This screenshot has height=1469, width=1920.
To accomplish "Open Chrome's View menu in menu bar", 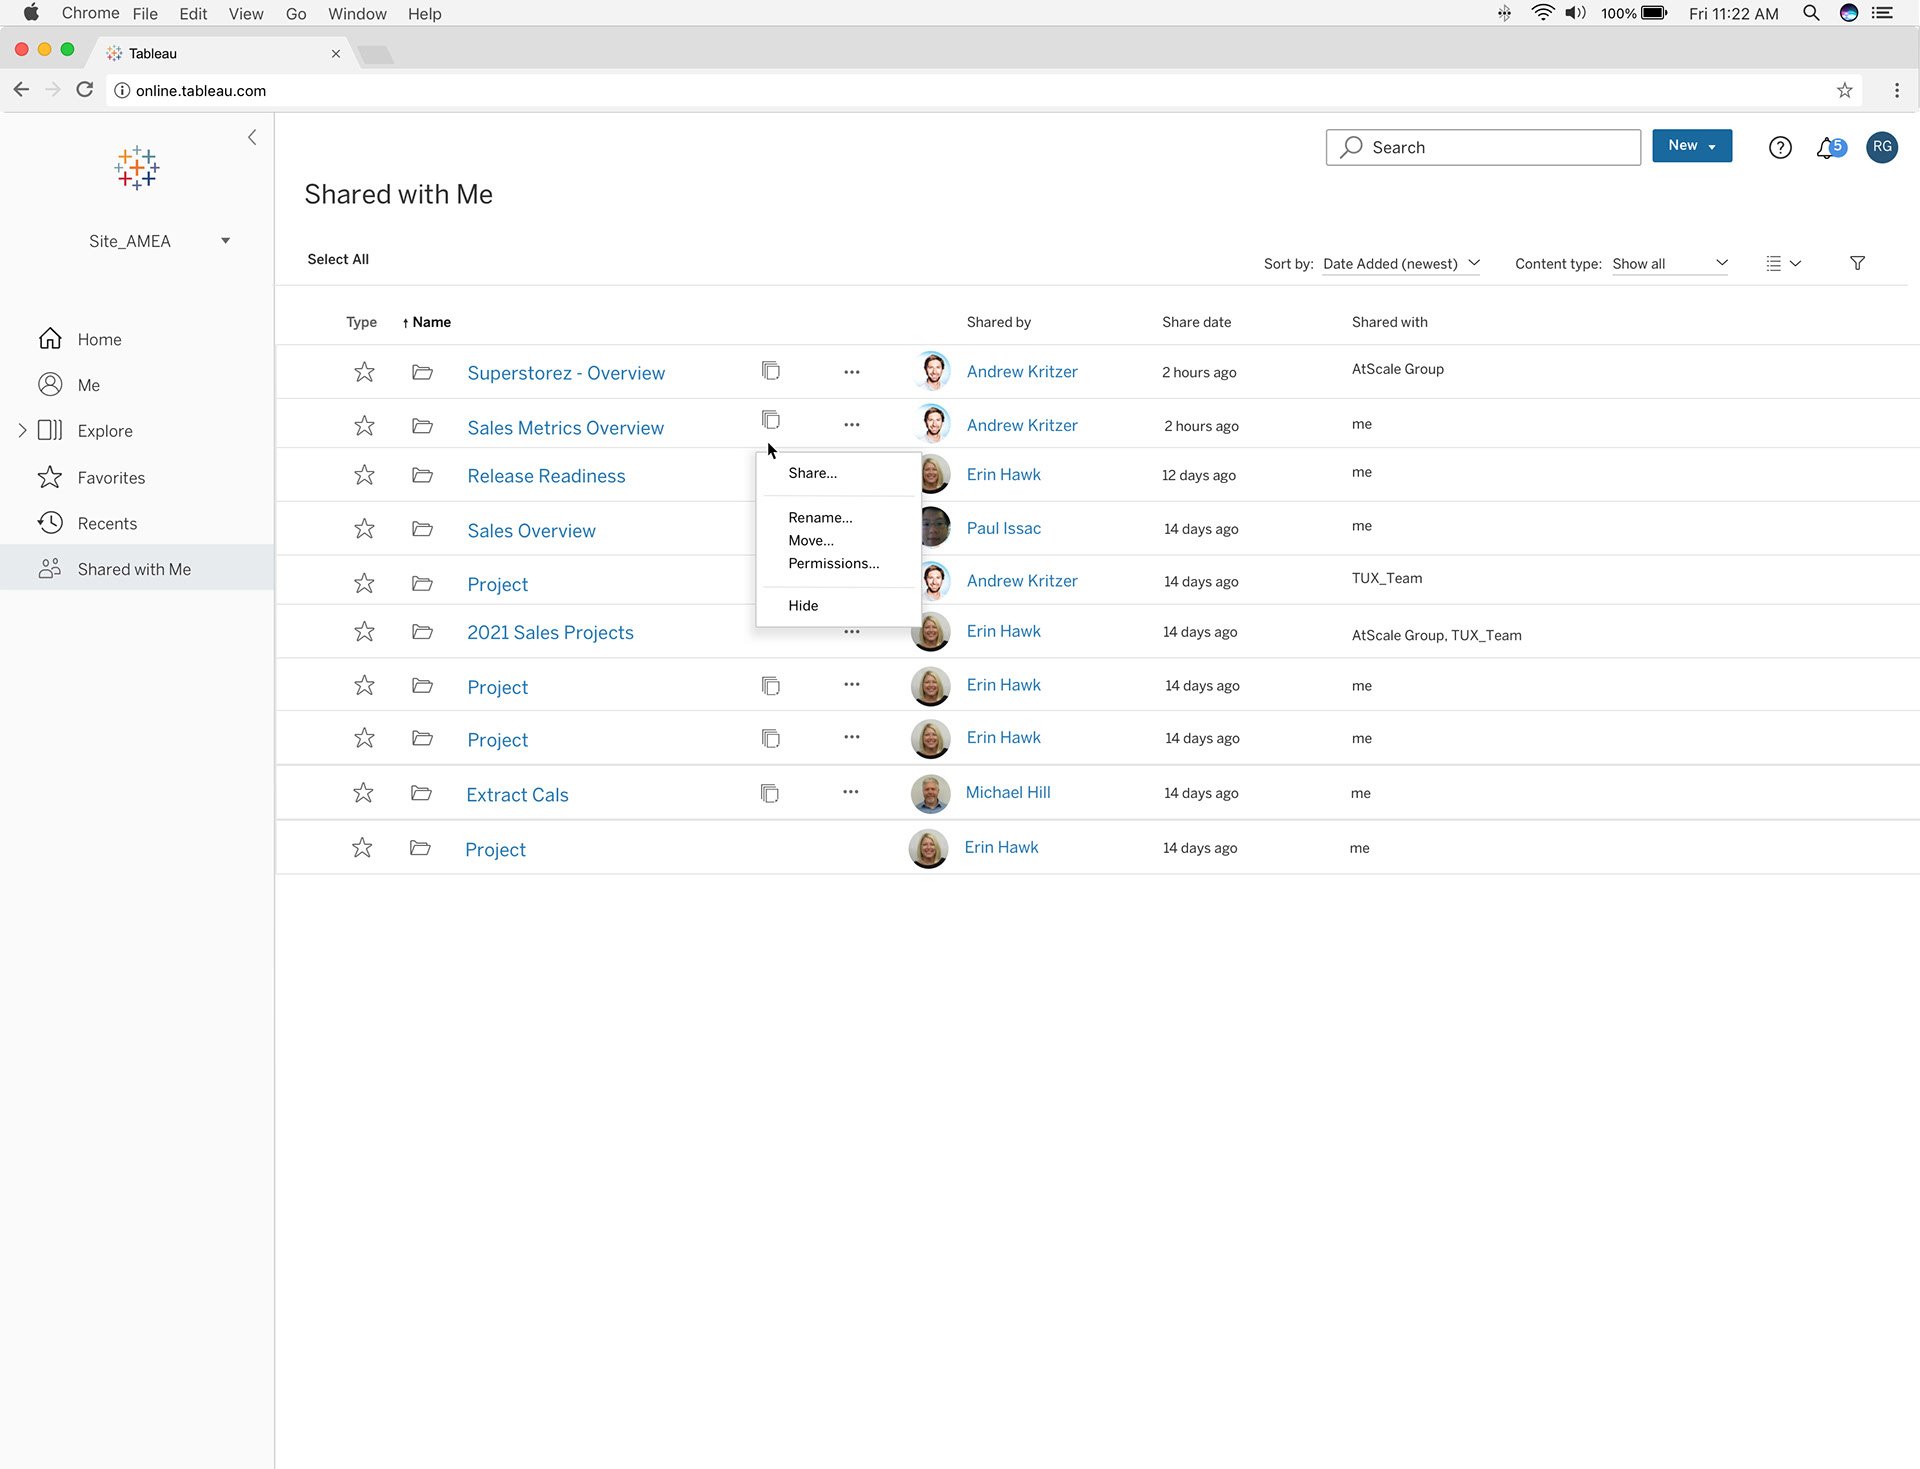I will coord(246,14).
